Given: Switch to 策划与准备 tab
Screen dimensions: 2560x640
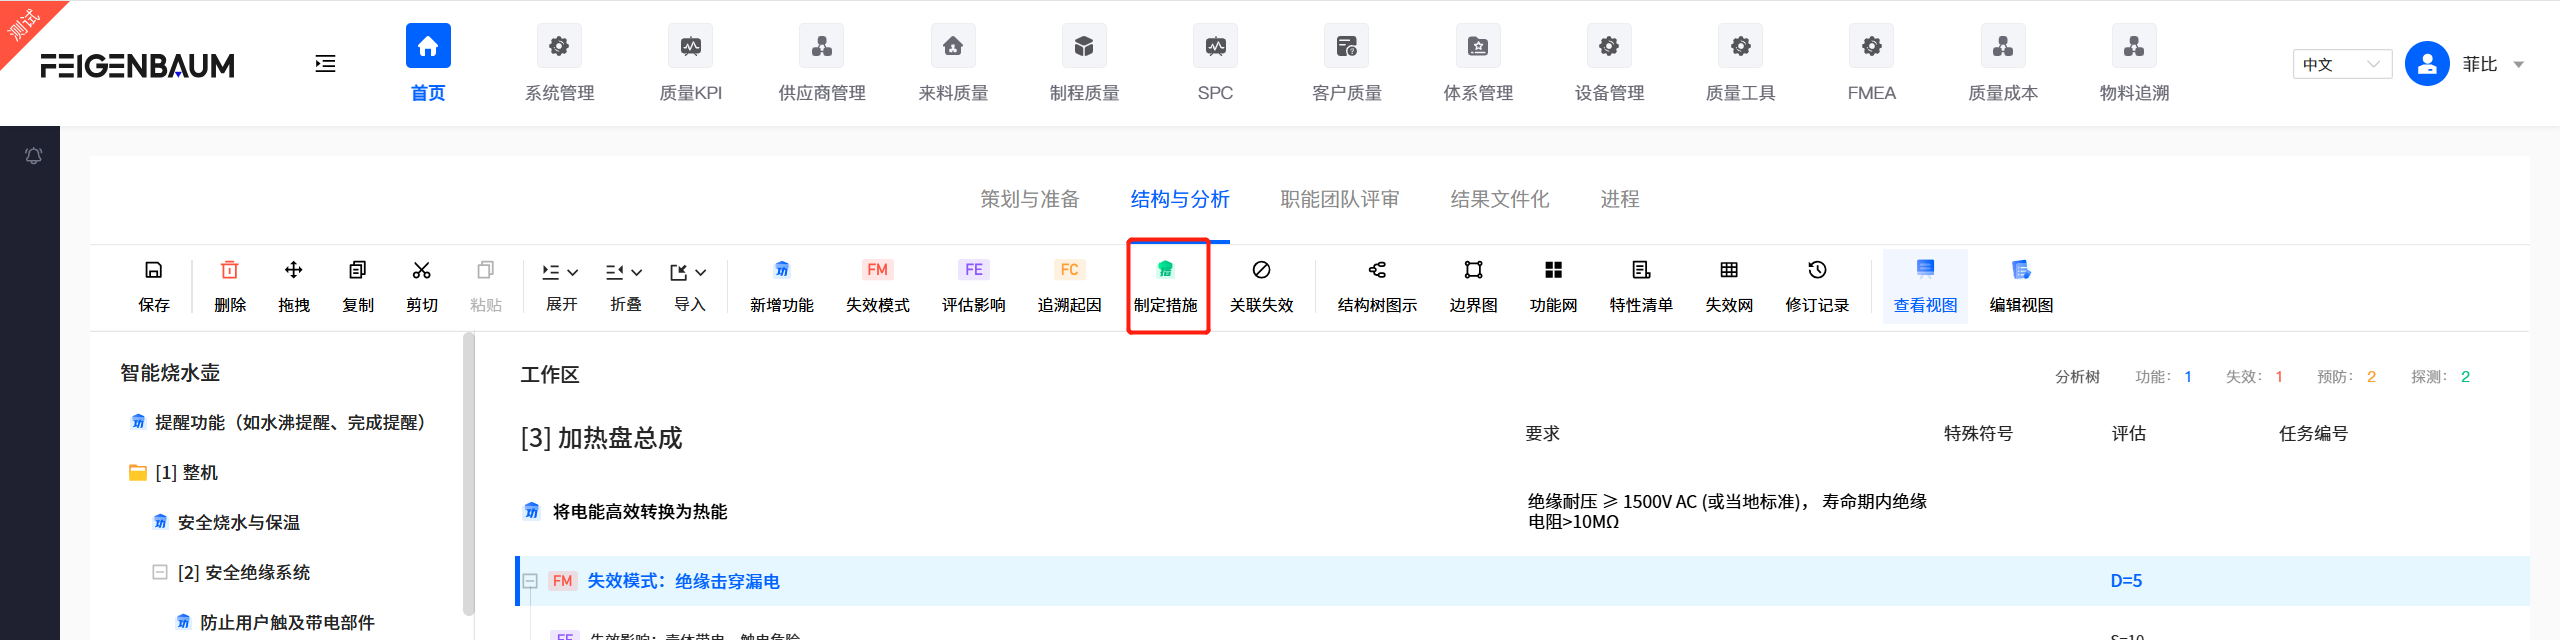Looking at the screenshot, I should point(1030,199).
